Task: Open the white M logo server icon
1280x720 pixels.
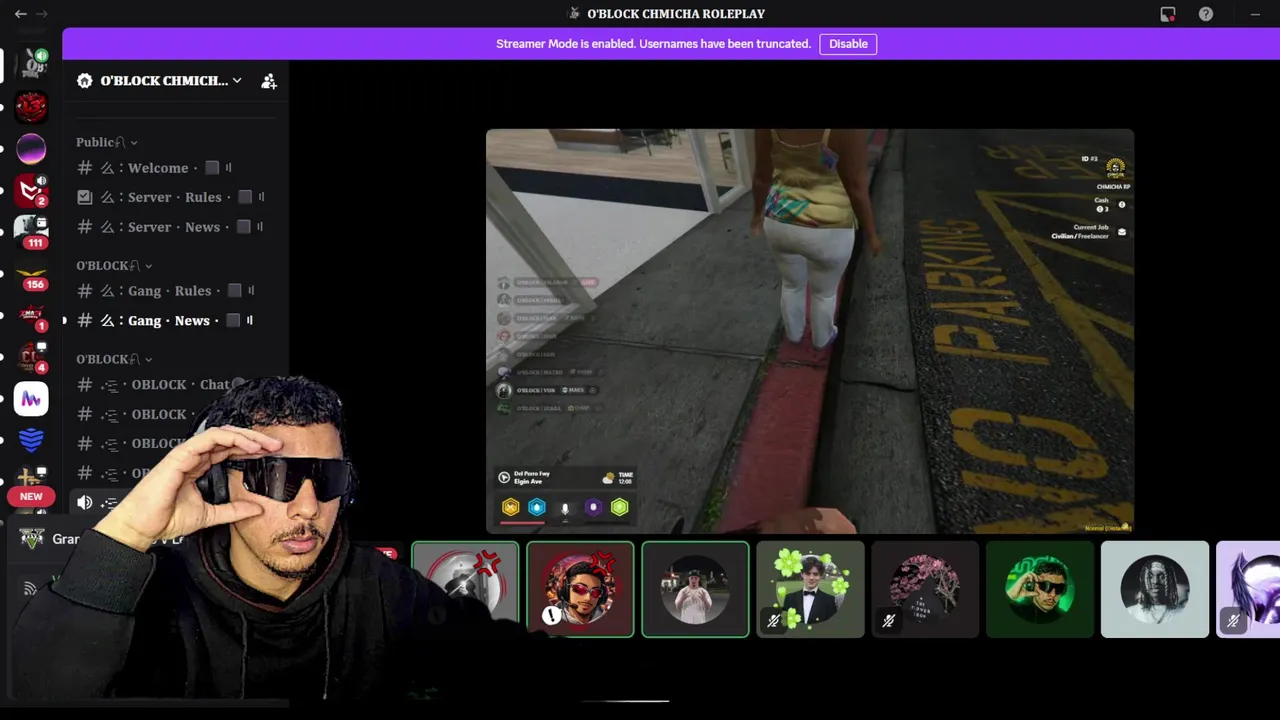Action: pos(31,399)
